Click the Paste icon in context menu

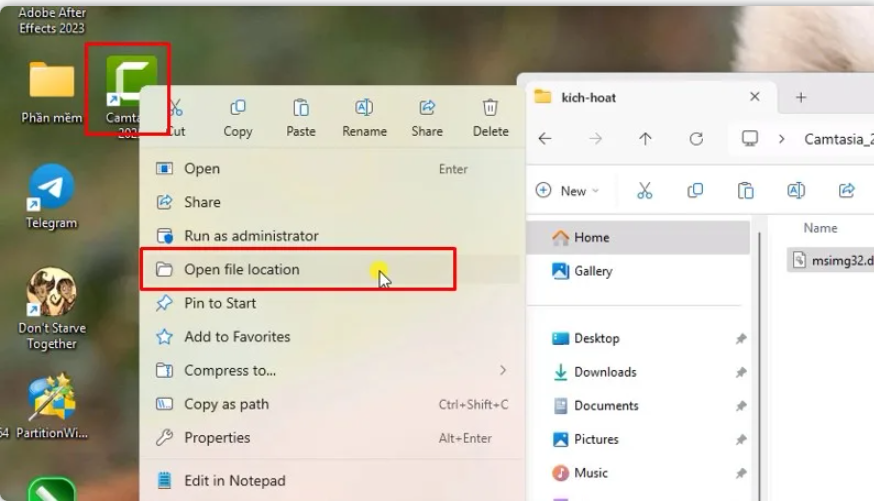click(x=301, y=108)
